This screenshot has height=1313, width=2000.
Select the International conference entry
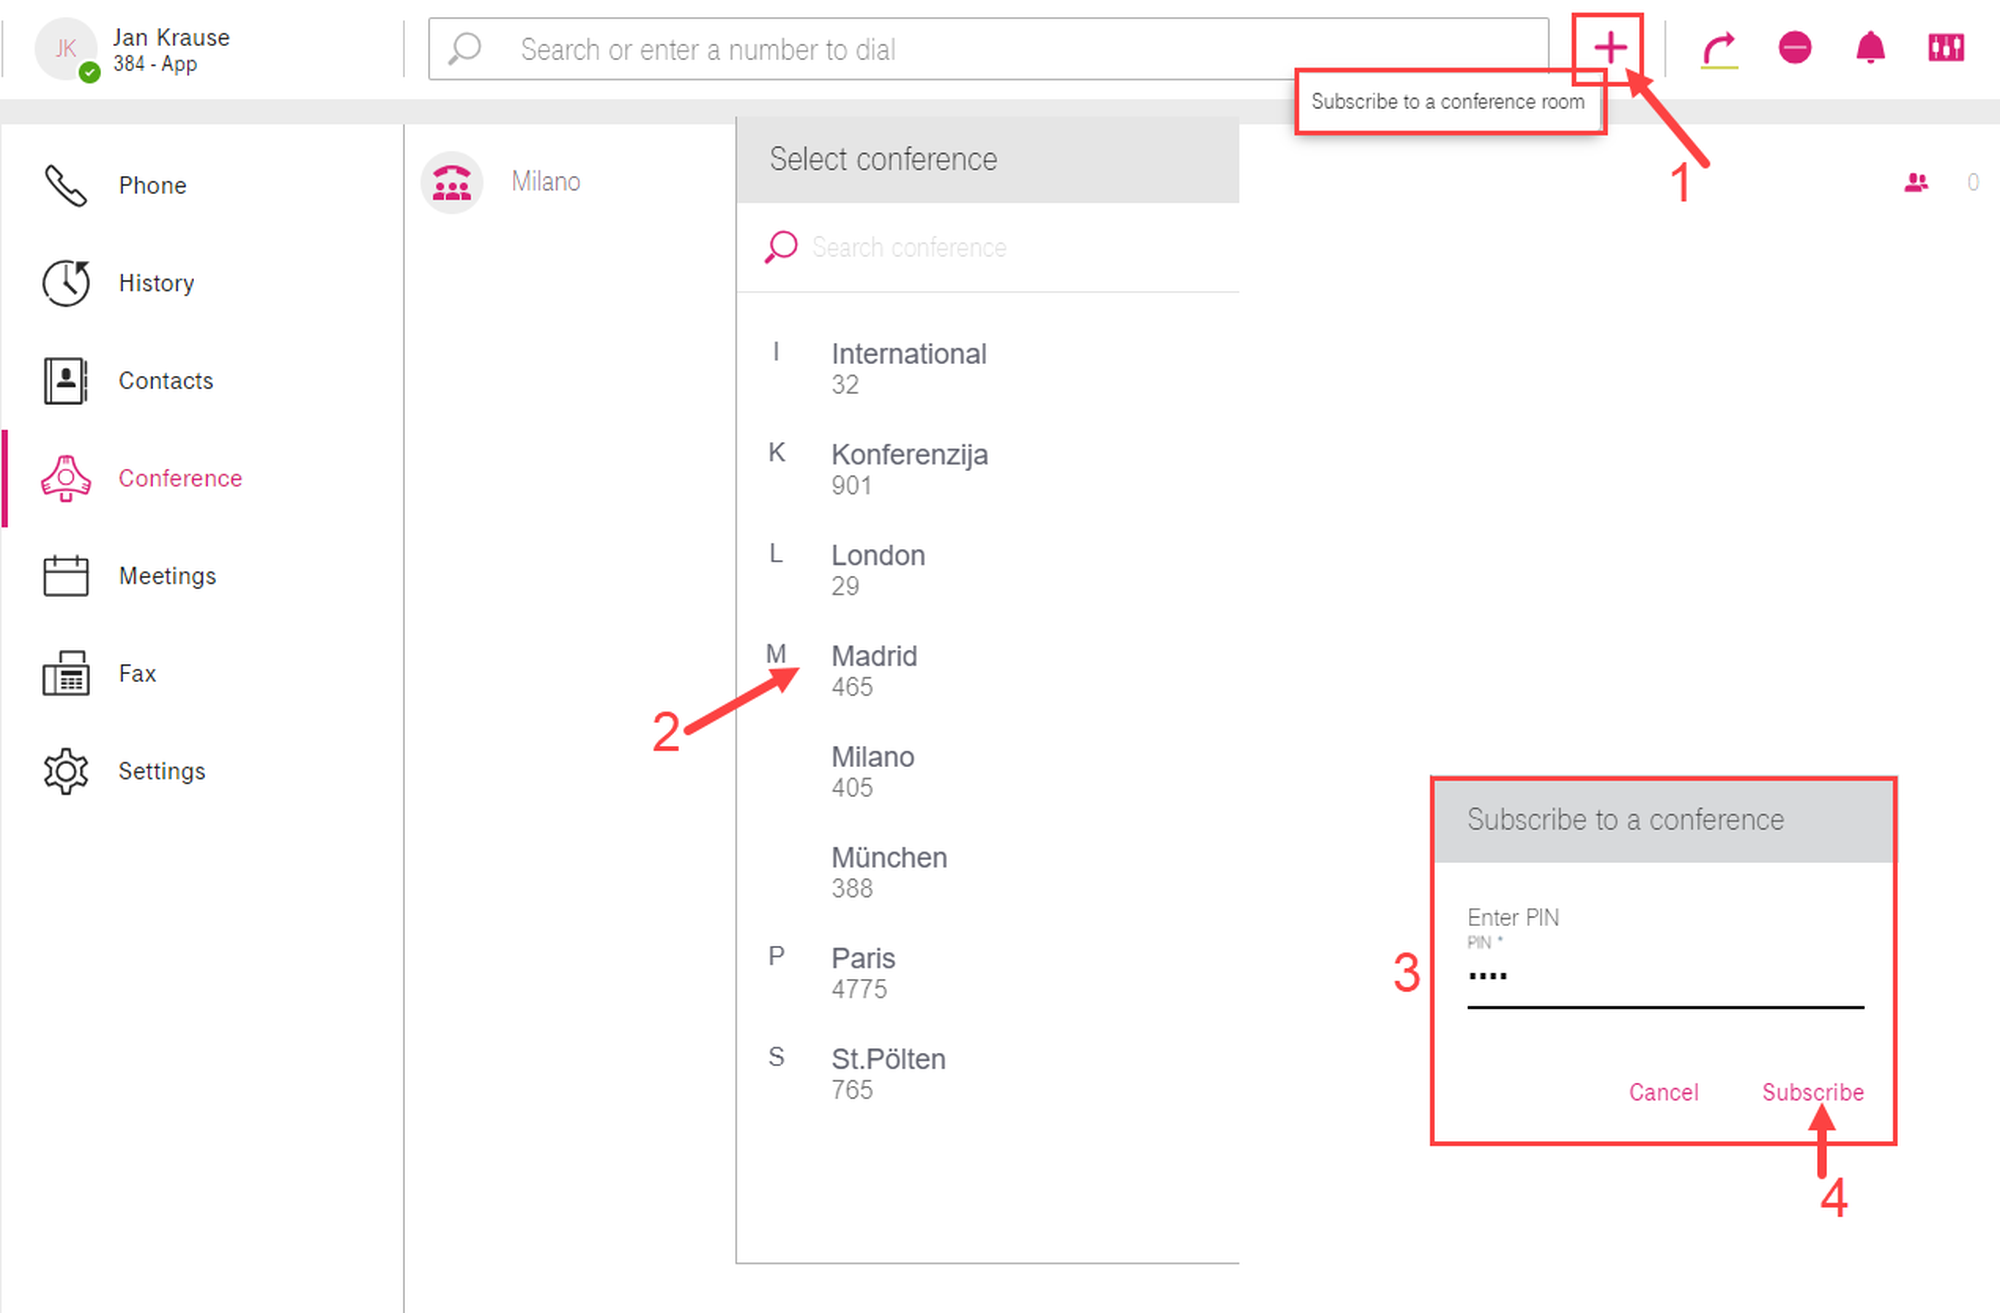pos(908,367)
